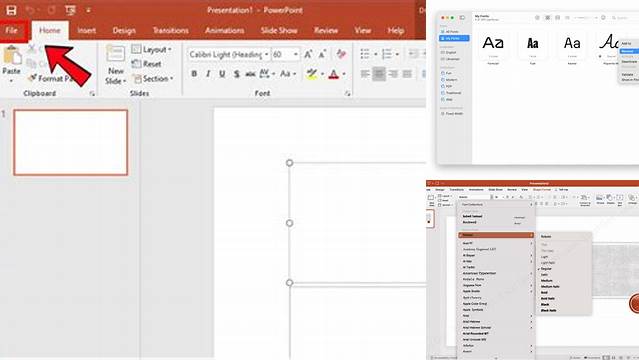Open the font name dropdown

(267, 54)
